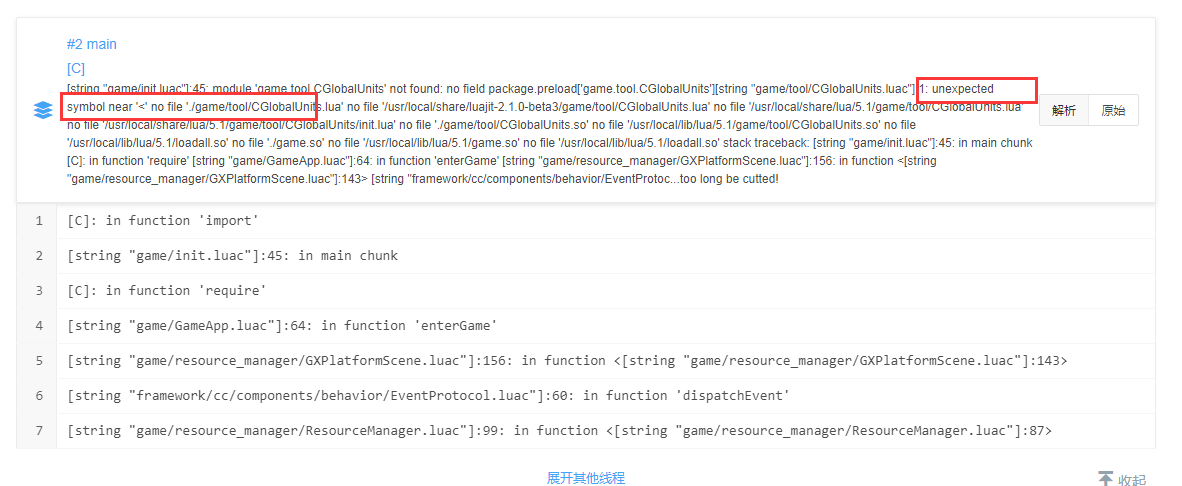The height and width of the screenshot is (486, 1182).
Task: Click line number 4 in the gutter
Action: (x=38, y=325)
